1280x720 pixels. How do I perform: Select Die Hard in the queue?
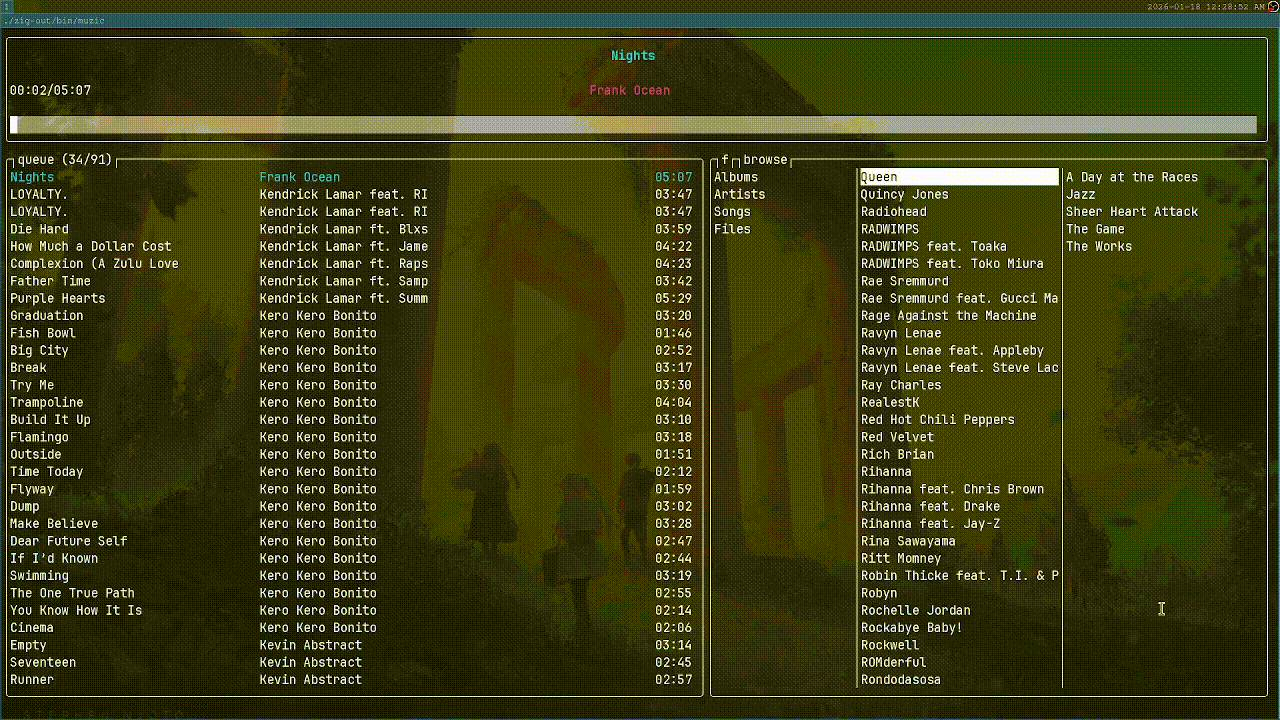coord(39,229)
